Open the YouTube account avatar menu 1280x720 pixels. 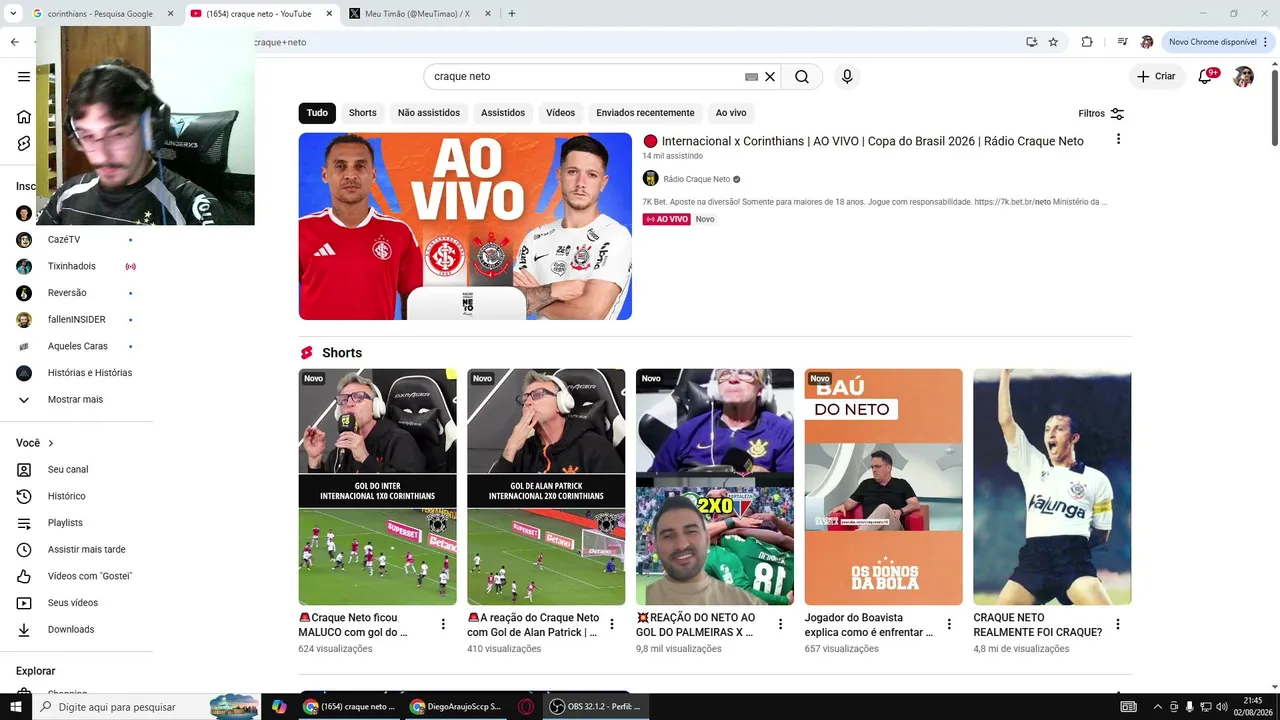click(x=1243, y=77)
